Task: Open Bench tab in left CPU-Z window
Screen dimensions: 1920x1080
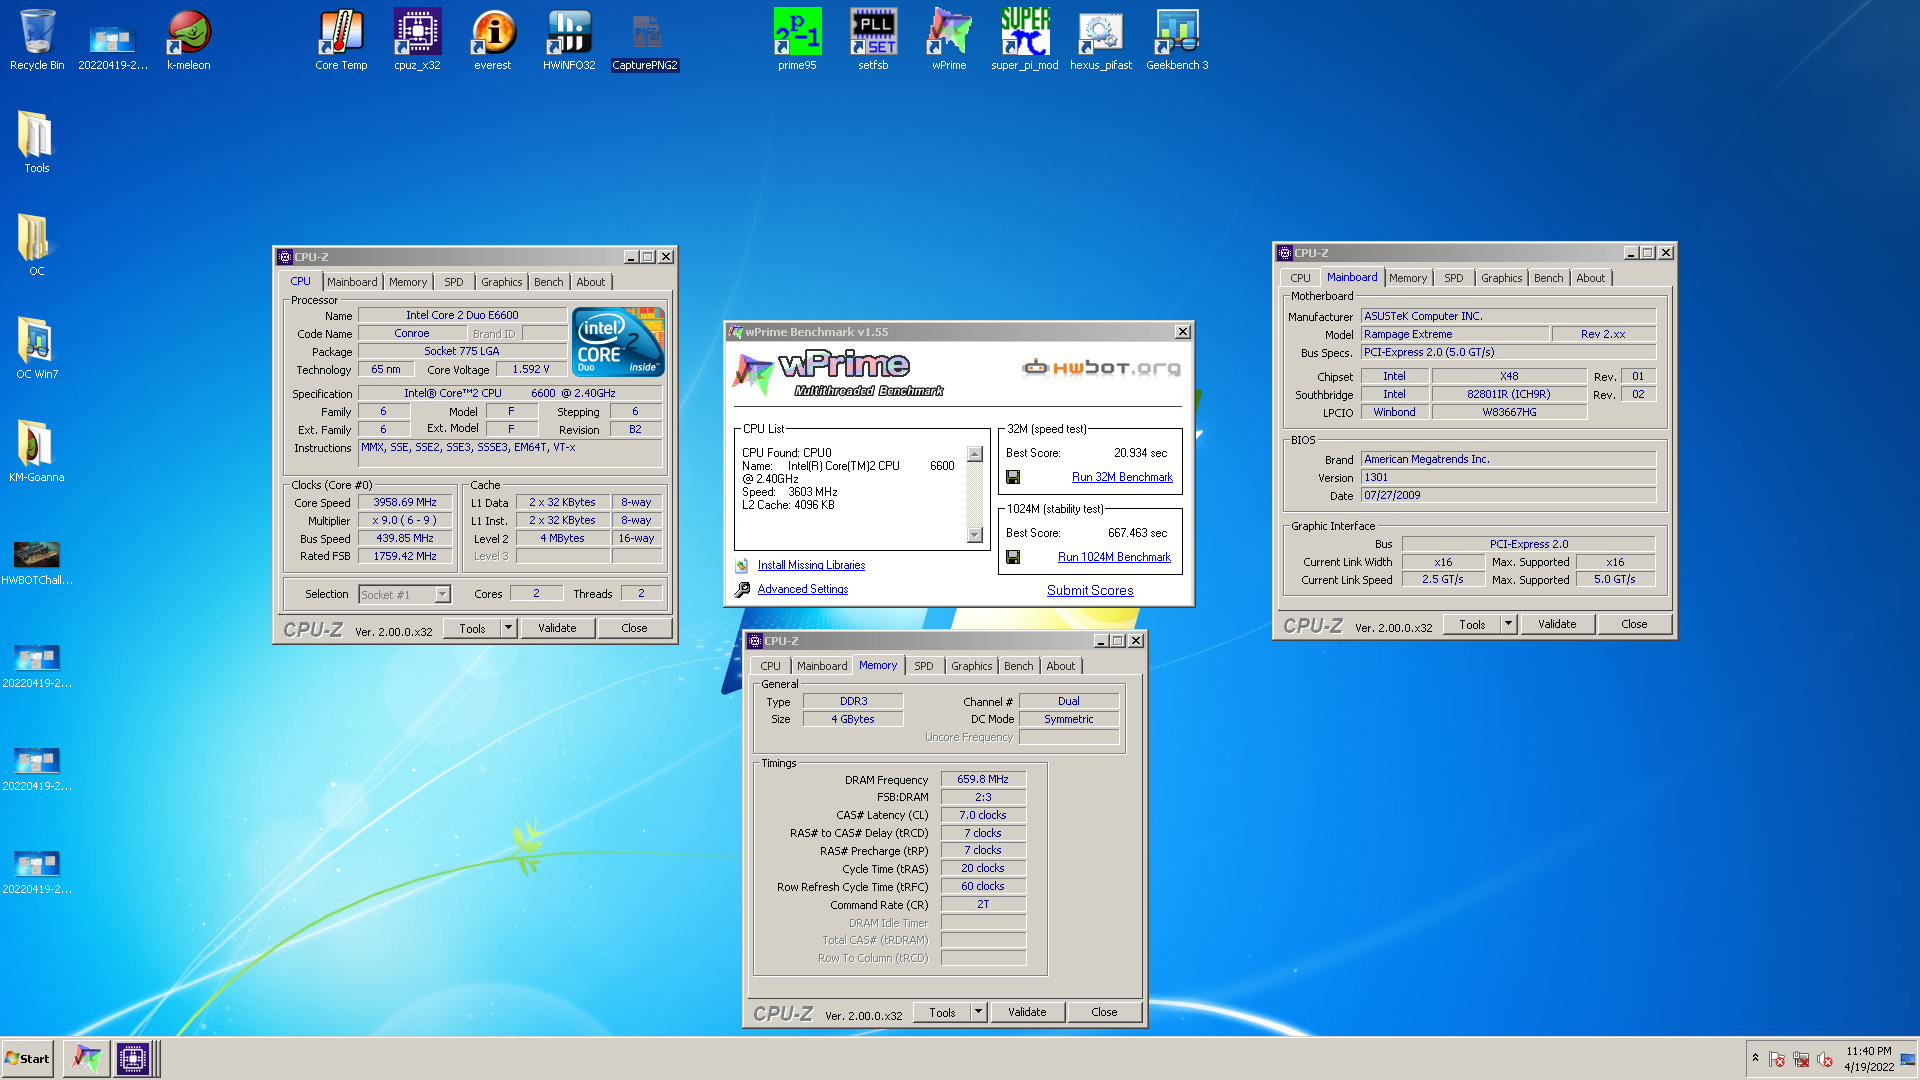Action: [549, 282]
